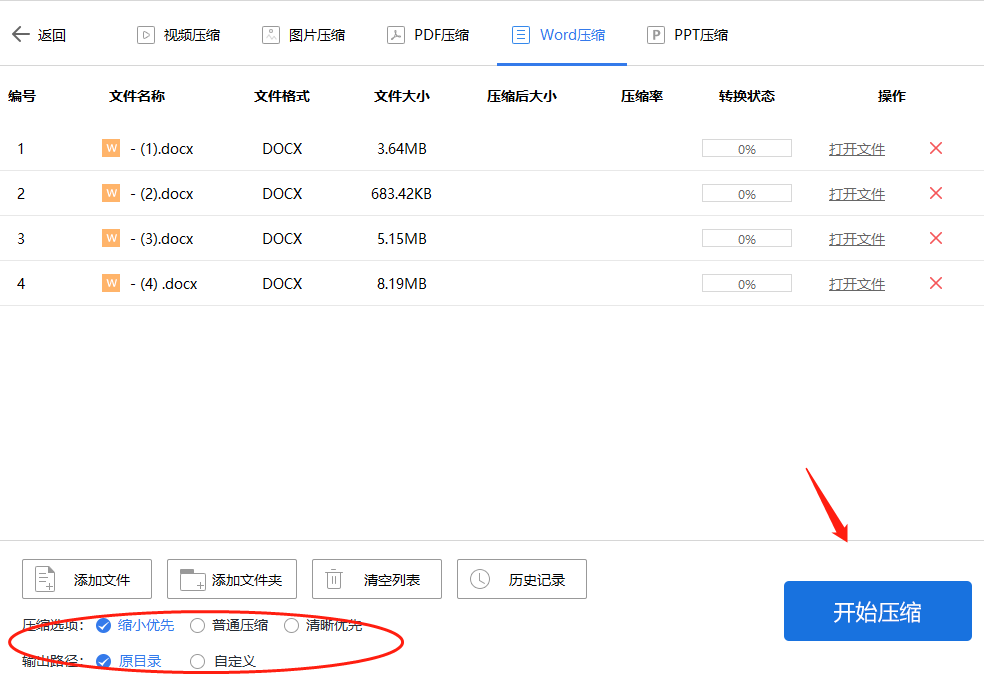Remove -(2).docx using its red X icon
This screenshot has height=675, width=984.
[x=935, y=193]
